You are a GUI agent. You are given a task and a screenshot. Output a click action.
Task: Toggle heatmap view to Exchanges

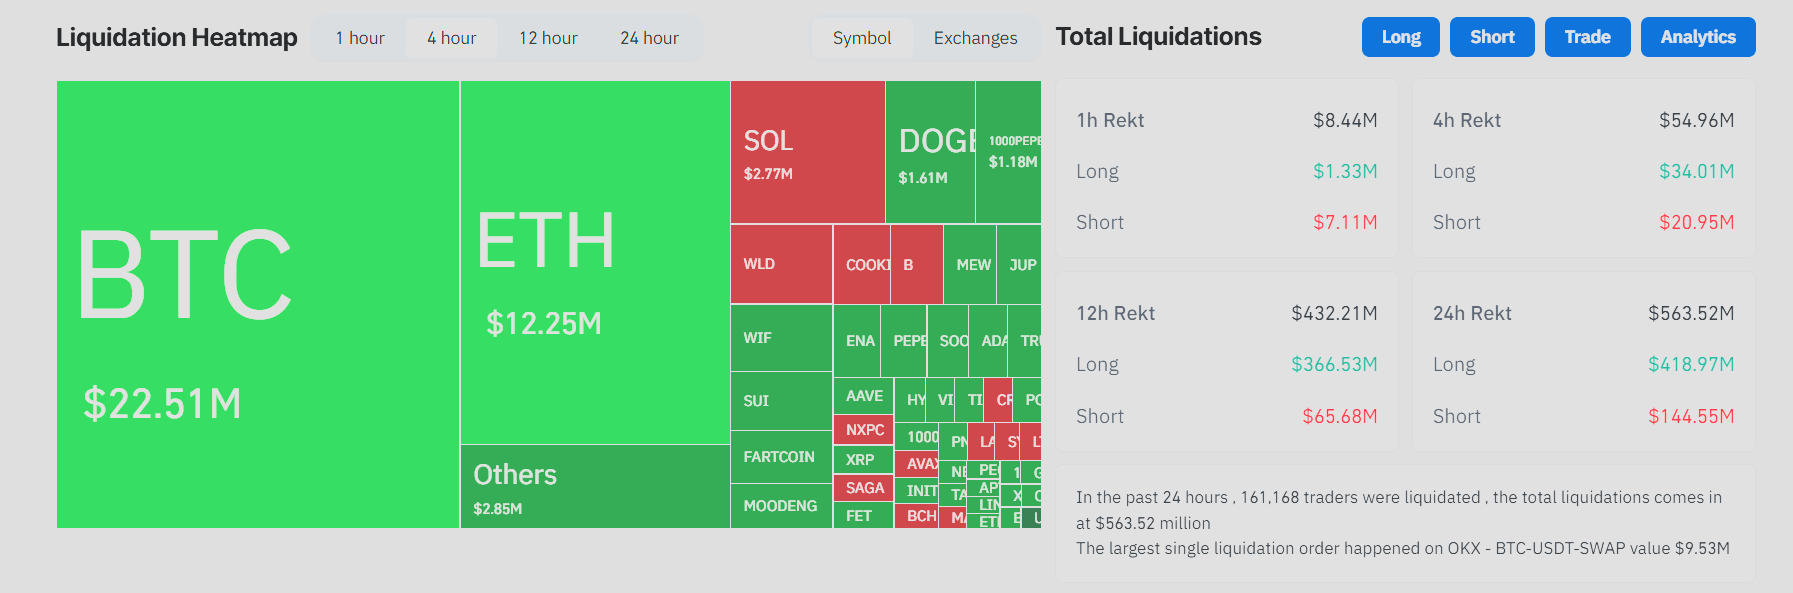pos(976,37)
